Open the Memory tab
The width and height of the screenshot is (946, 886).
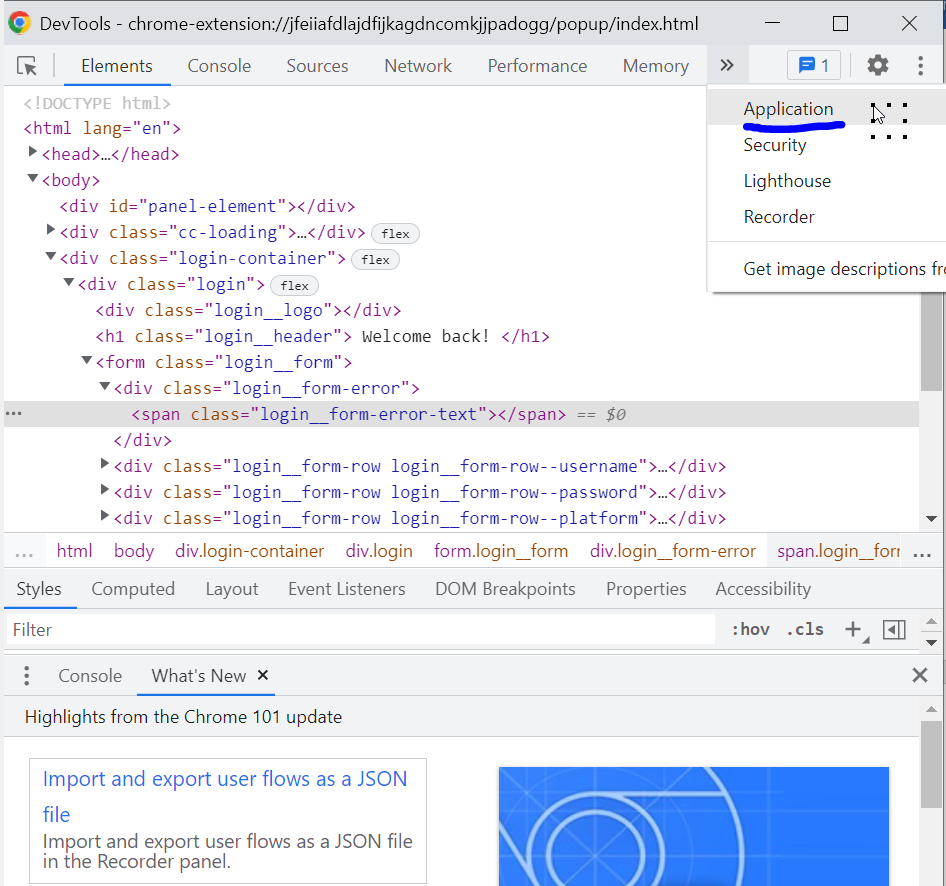[x=656, y=66]
